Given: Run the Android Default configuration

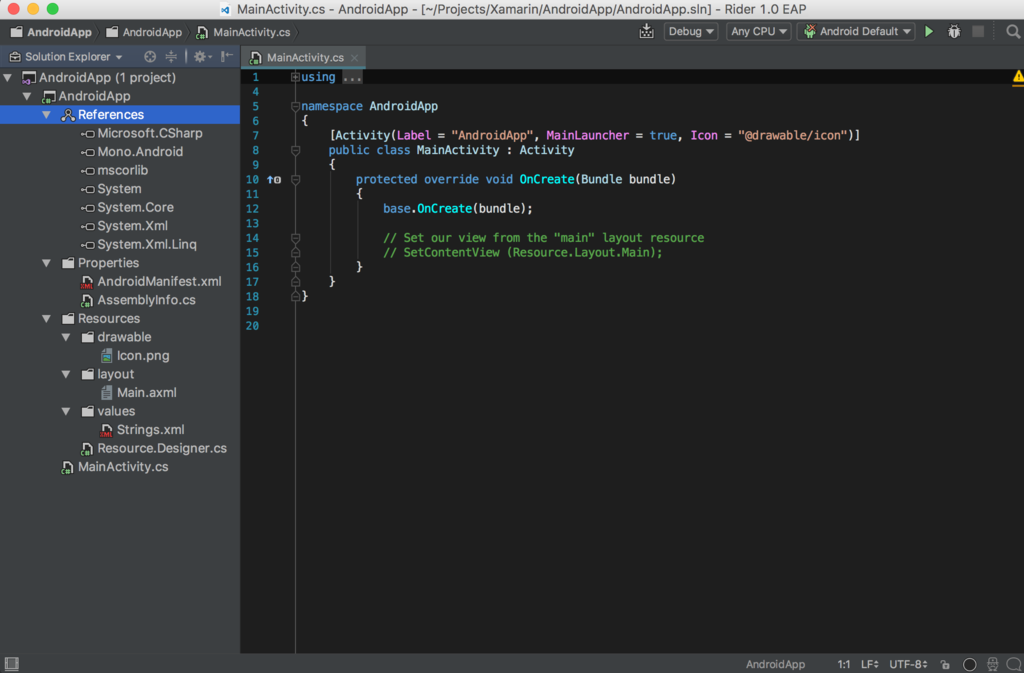Looking at the screenshot, I should [929, 31].
